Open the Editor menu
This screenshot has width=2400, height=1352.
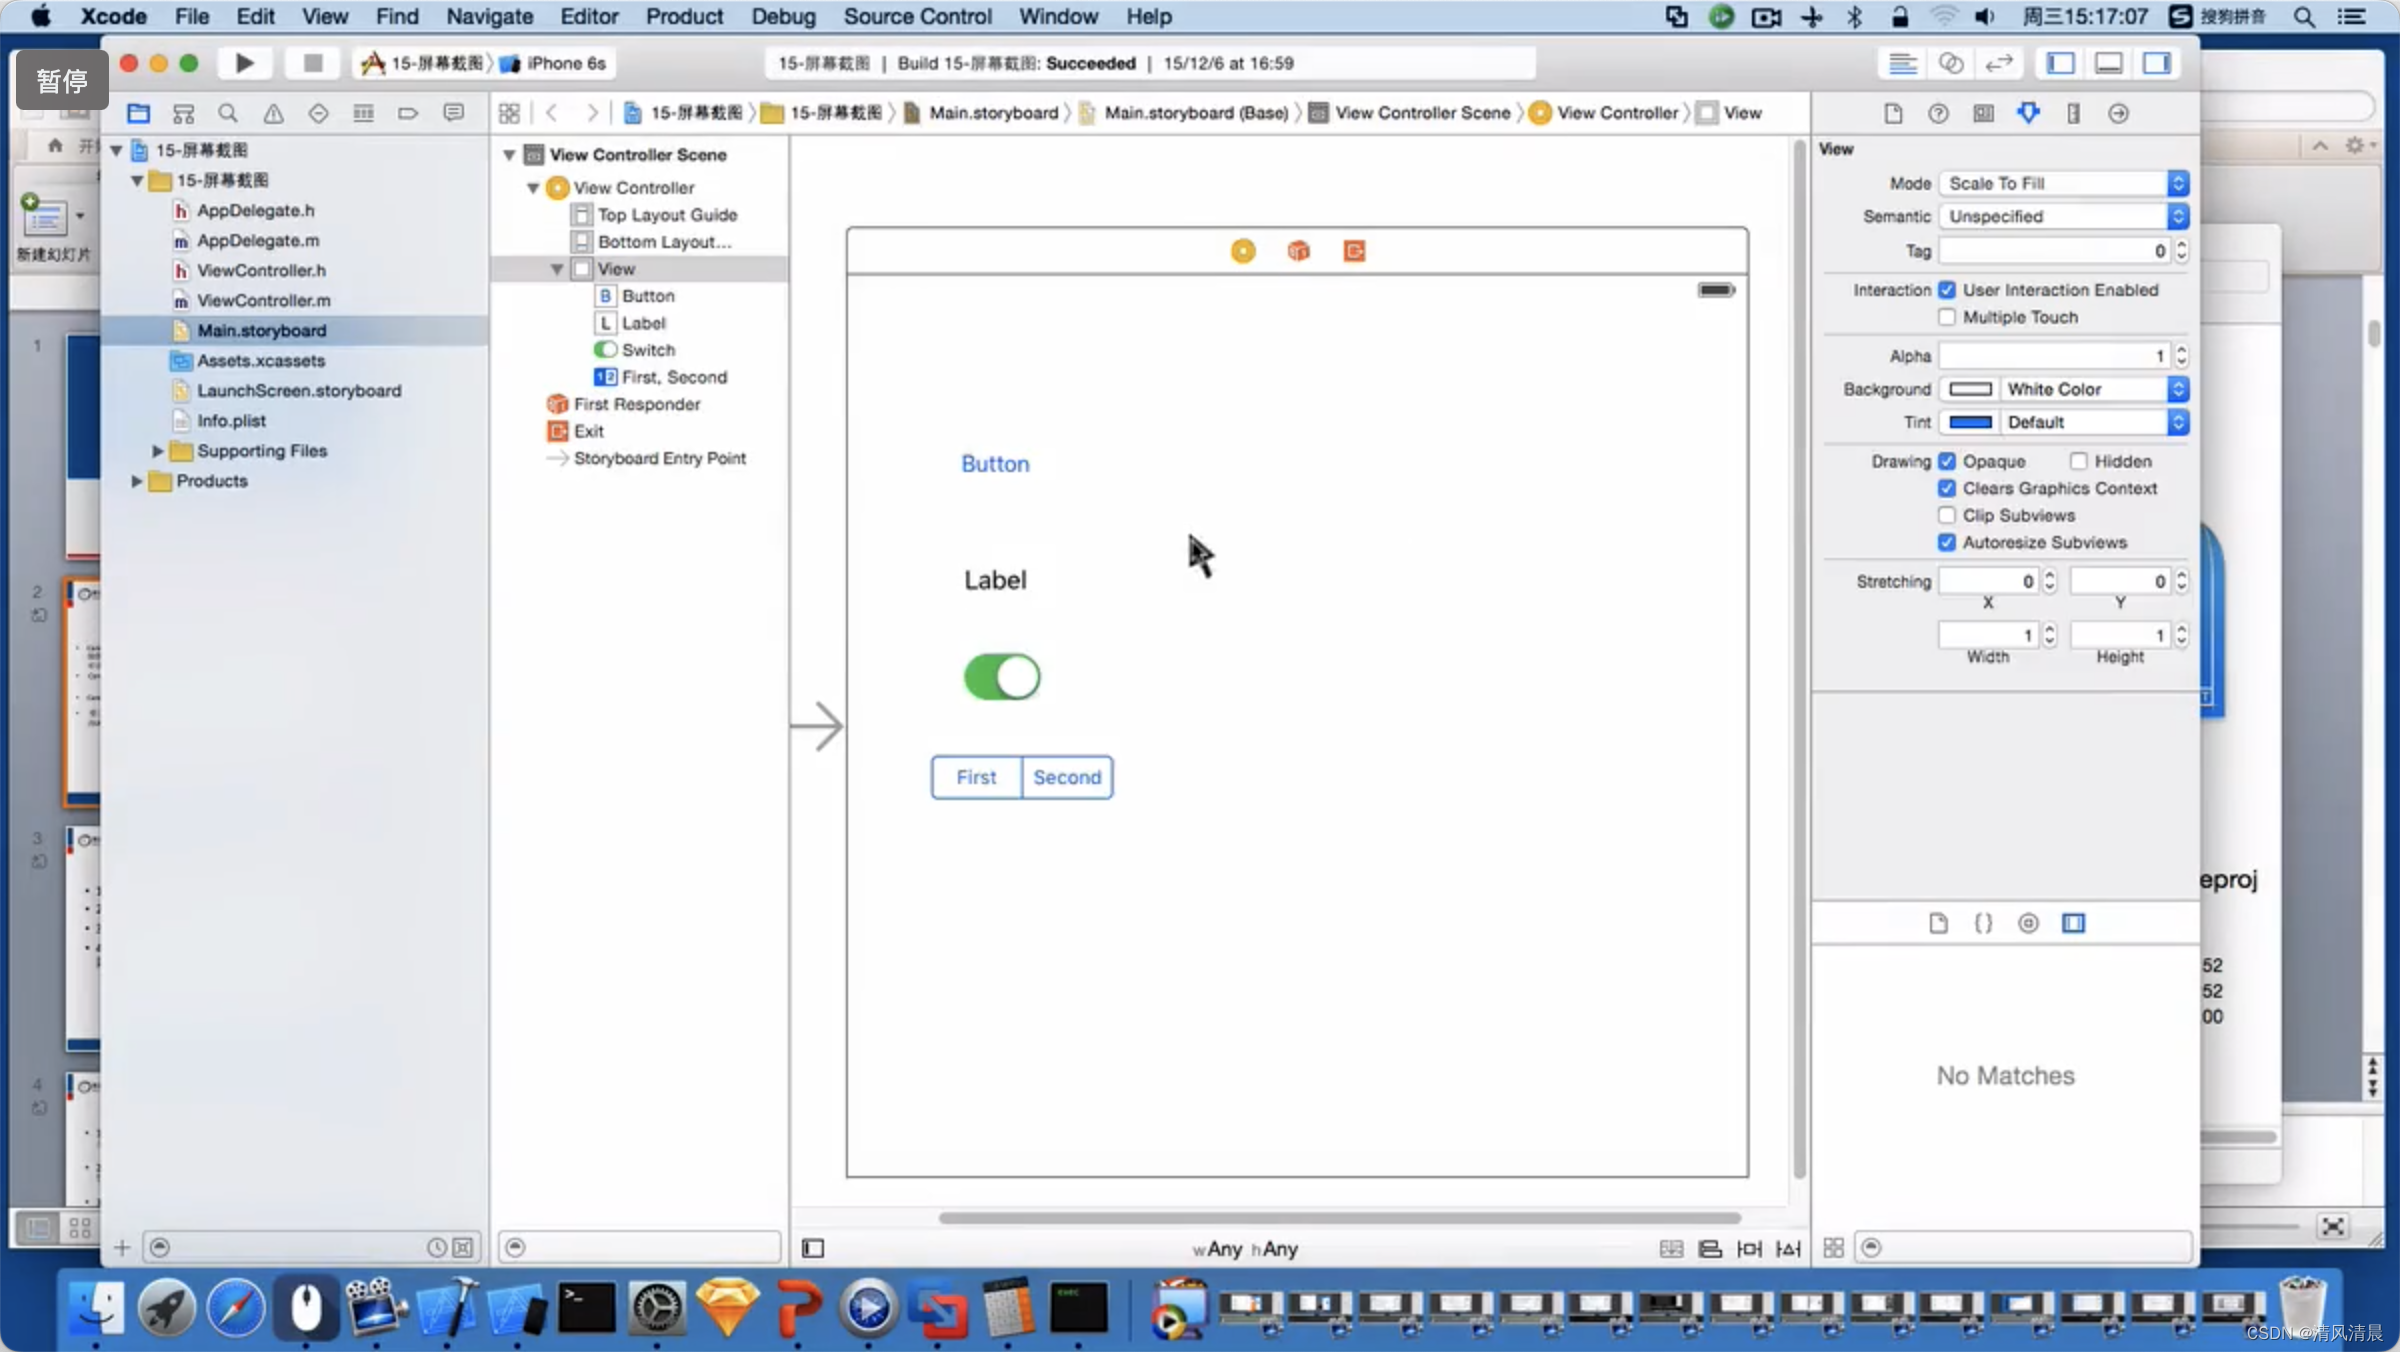coord(588,16)
